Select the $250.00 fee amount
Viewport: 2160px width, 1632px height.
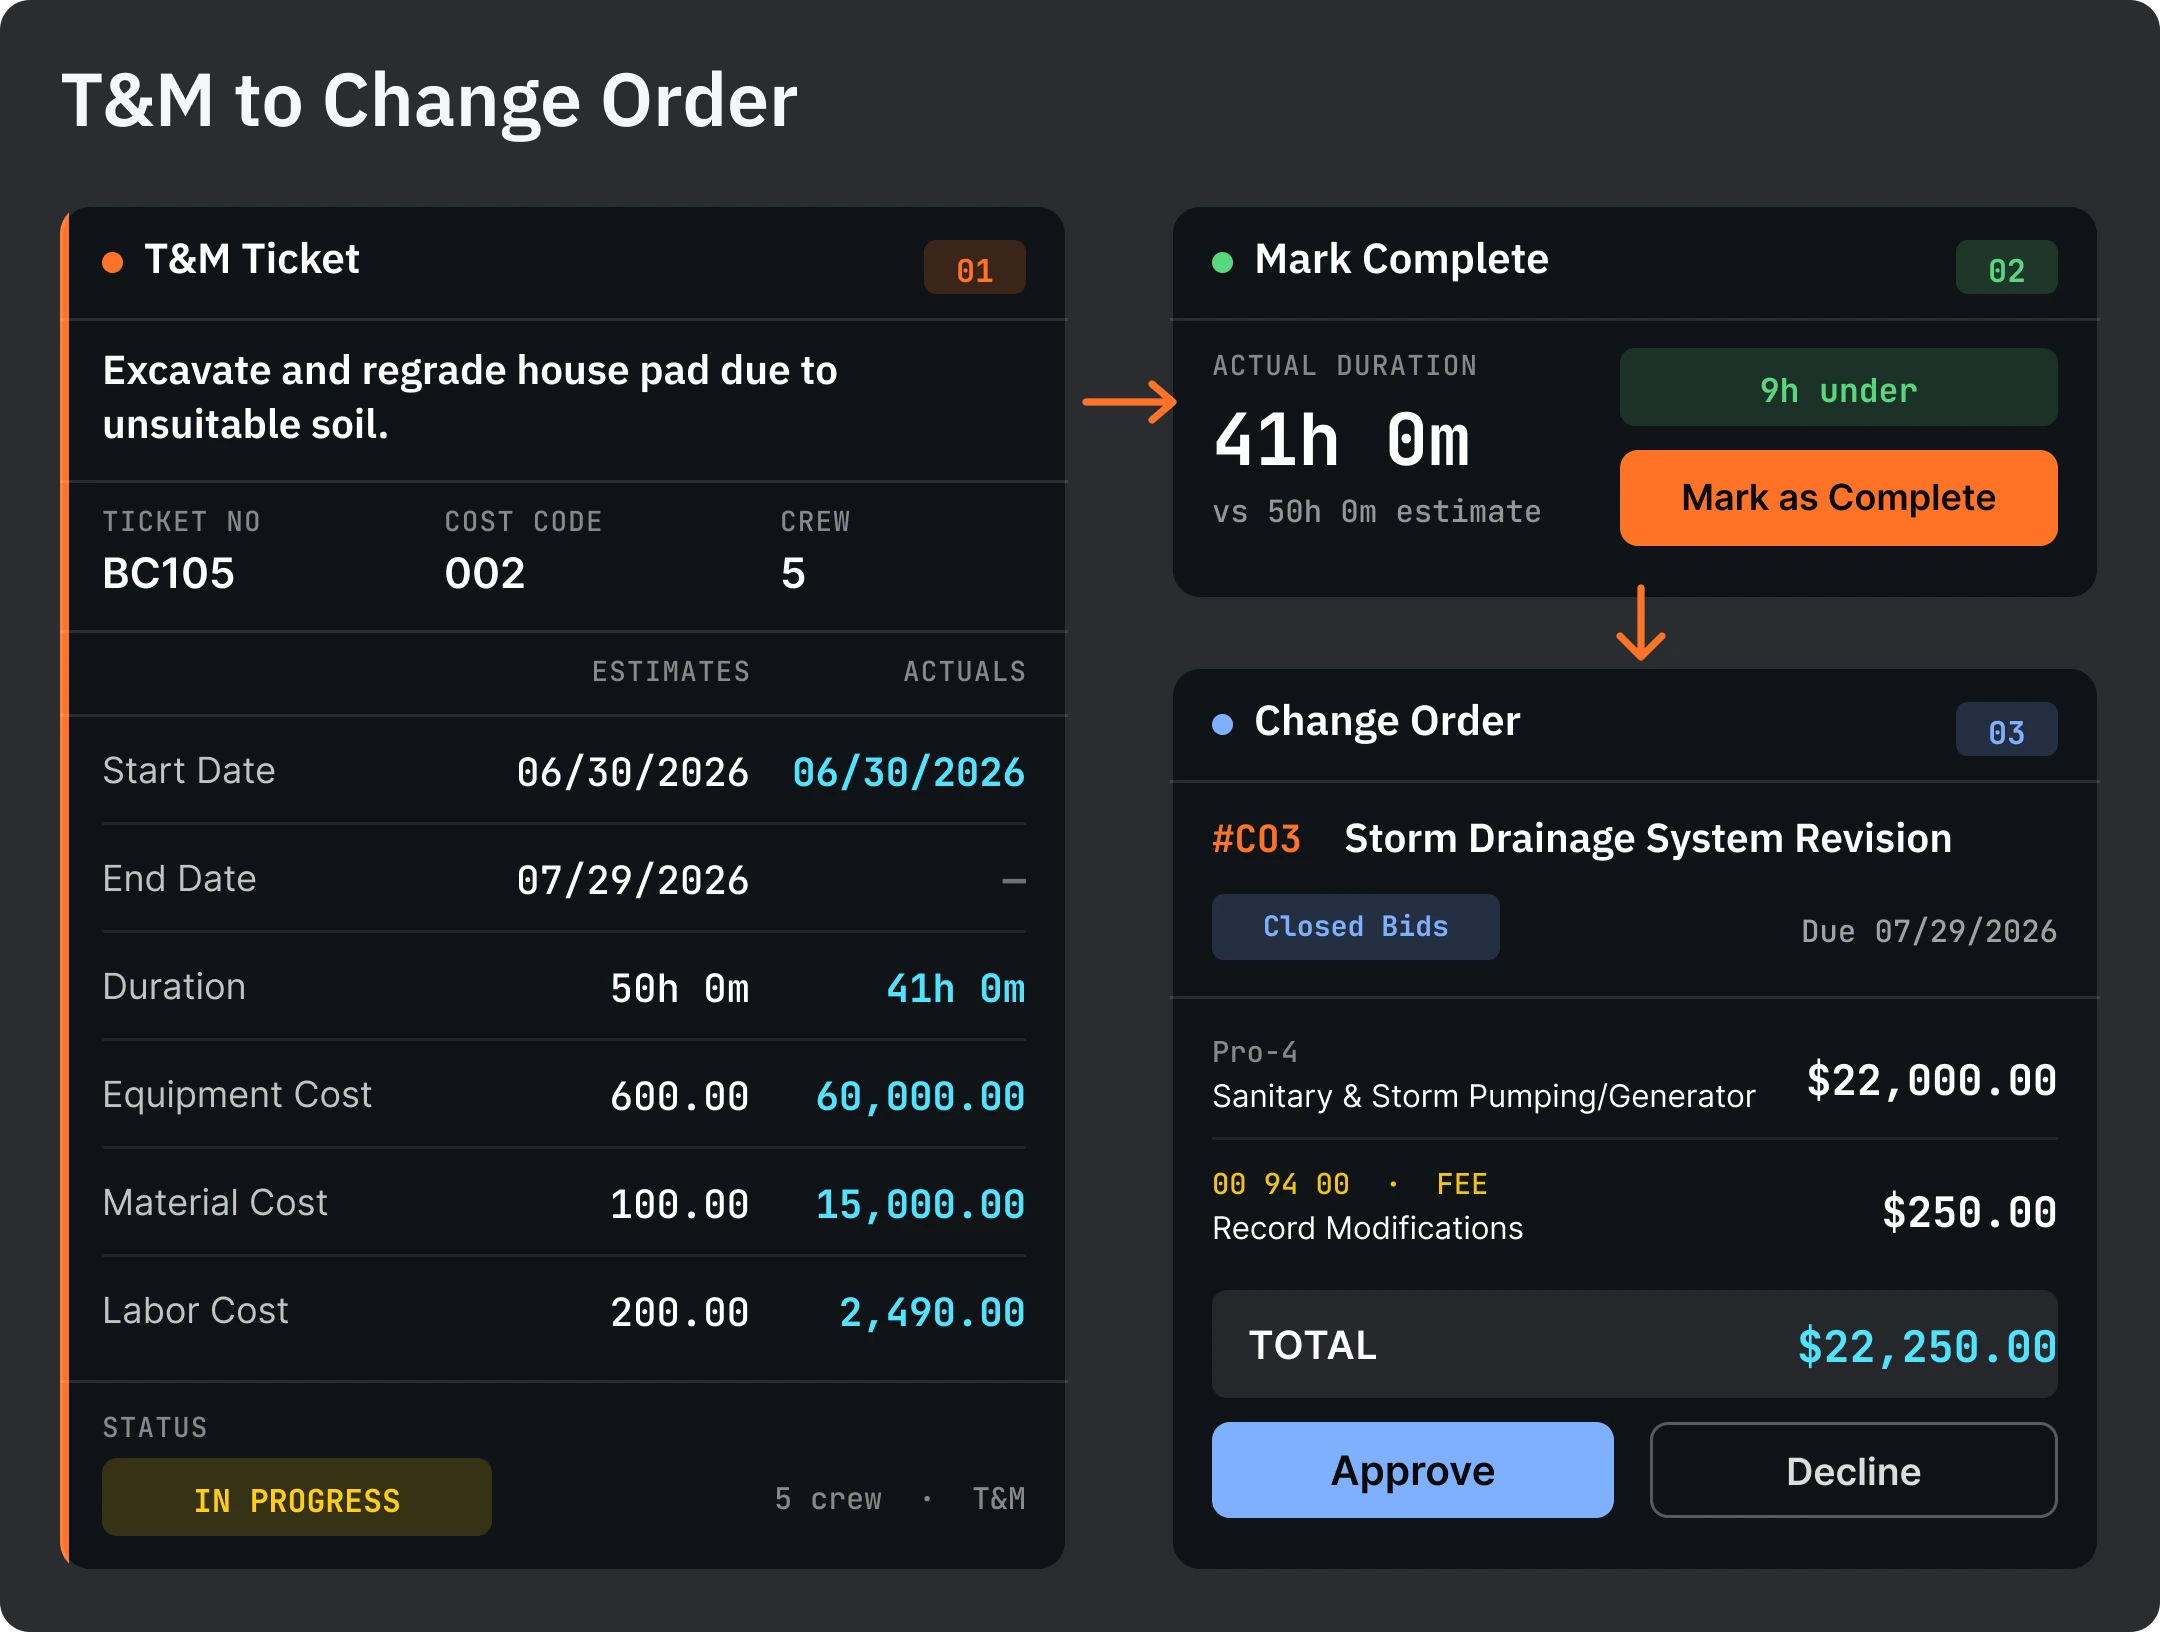coord(1969,1212)
